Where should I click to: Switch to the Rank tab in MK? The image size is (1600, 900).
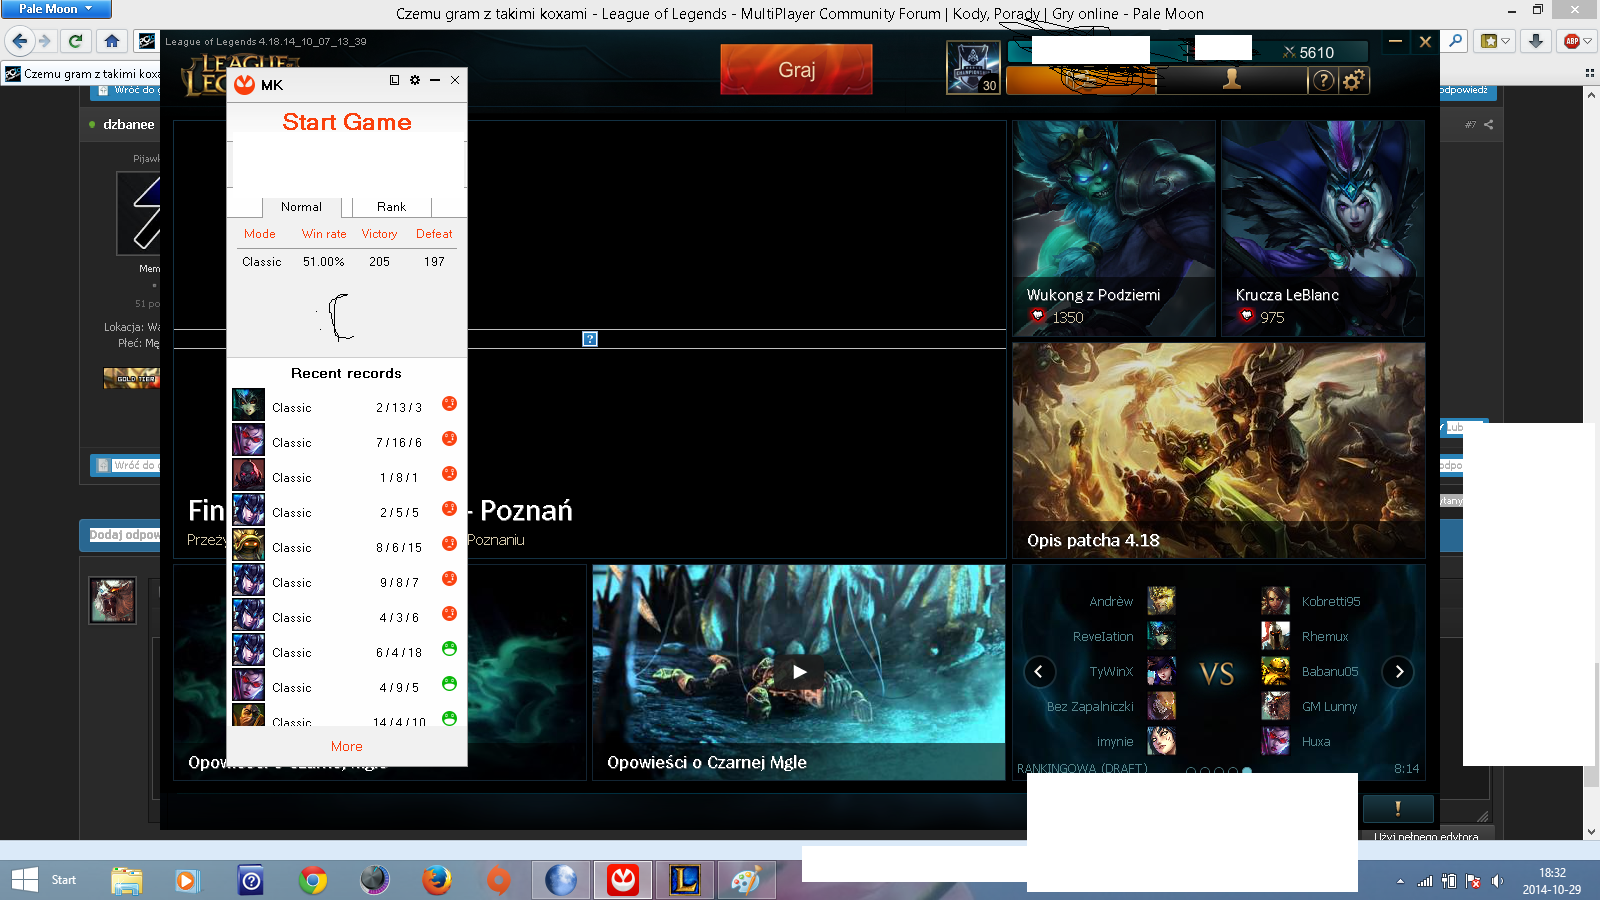[x=392, y=207]
